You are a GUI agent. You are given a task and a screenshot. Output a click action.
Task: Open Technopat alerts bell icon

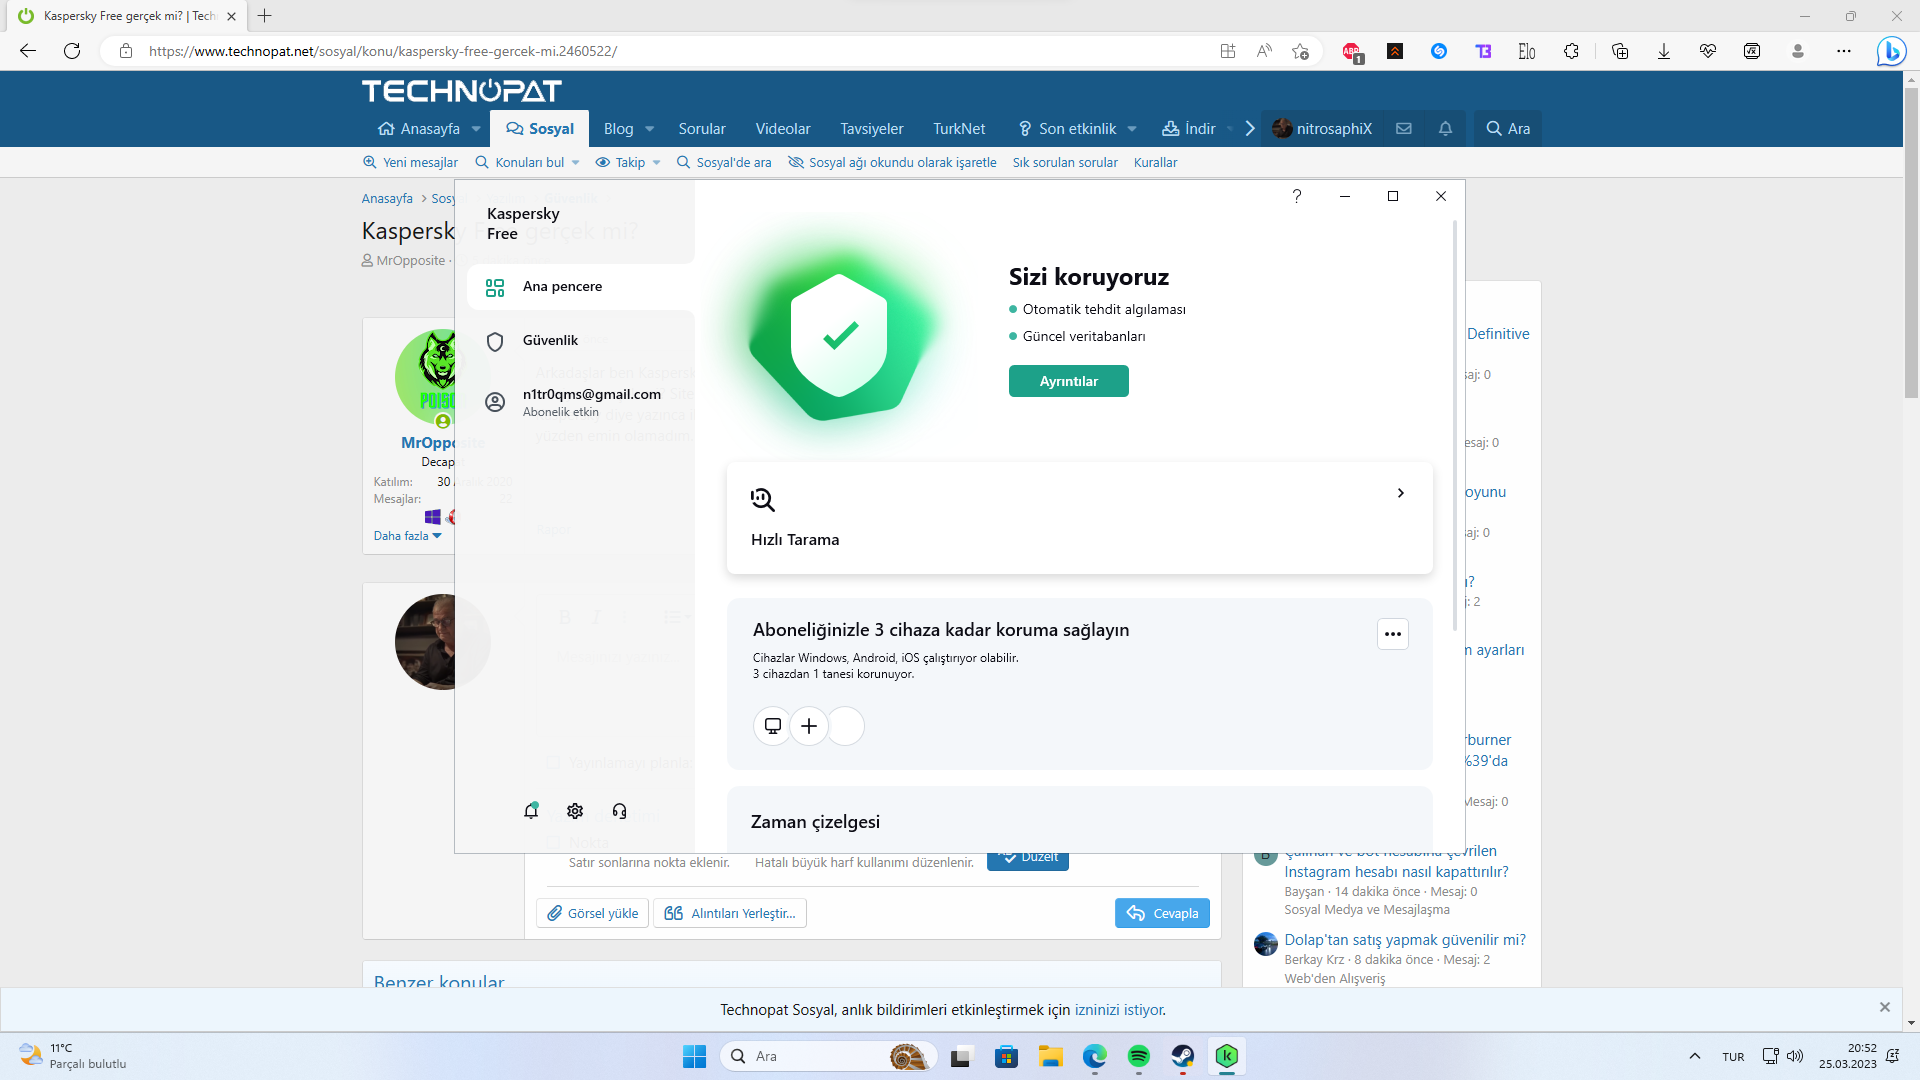(1445, 129)
